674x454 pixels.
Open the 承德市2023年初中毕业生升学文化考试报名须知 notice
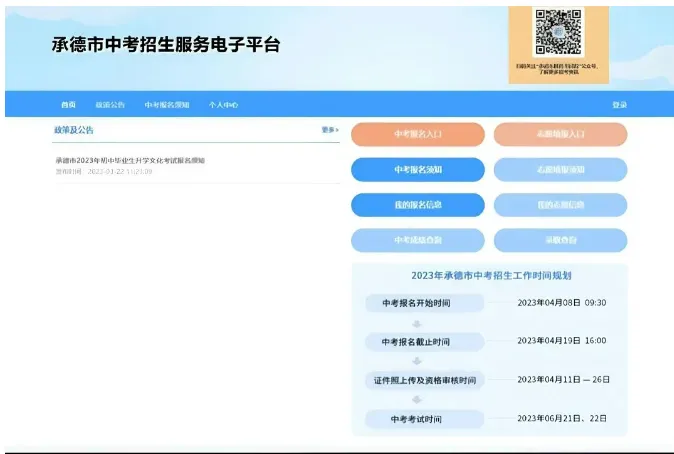pyautogui.click(x=130, y=160)
